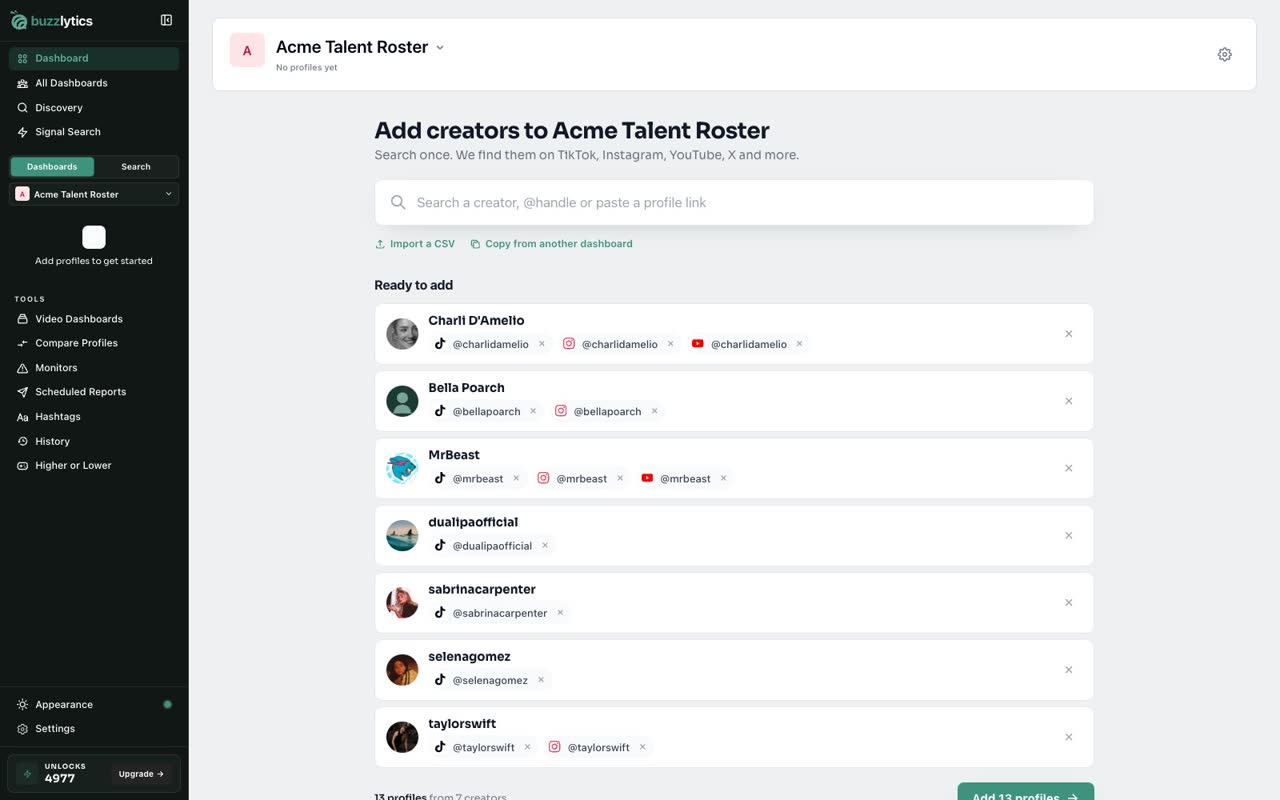The image size is (1280, 800).
Task: Click Import a CSV link
Action: click(x=415, y=244)
